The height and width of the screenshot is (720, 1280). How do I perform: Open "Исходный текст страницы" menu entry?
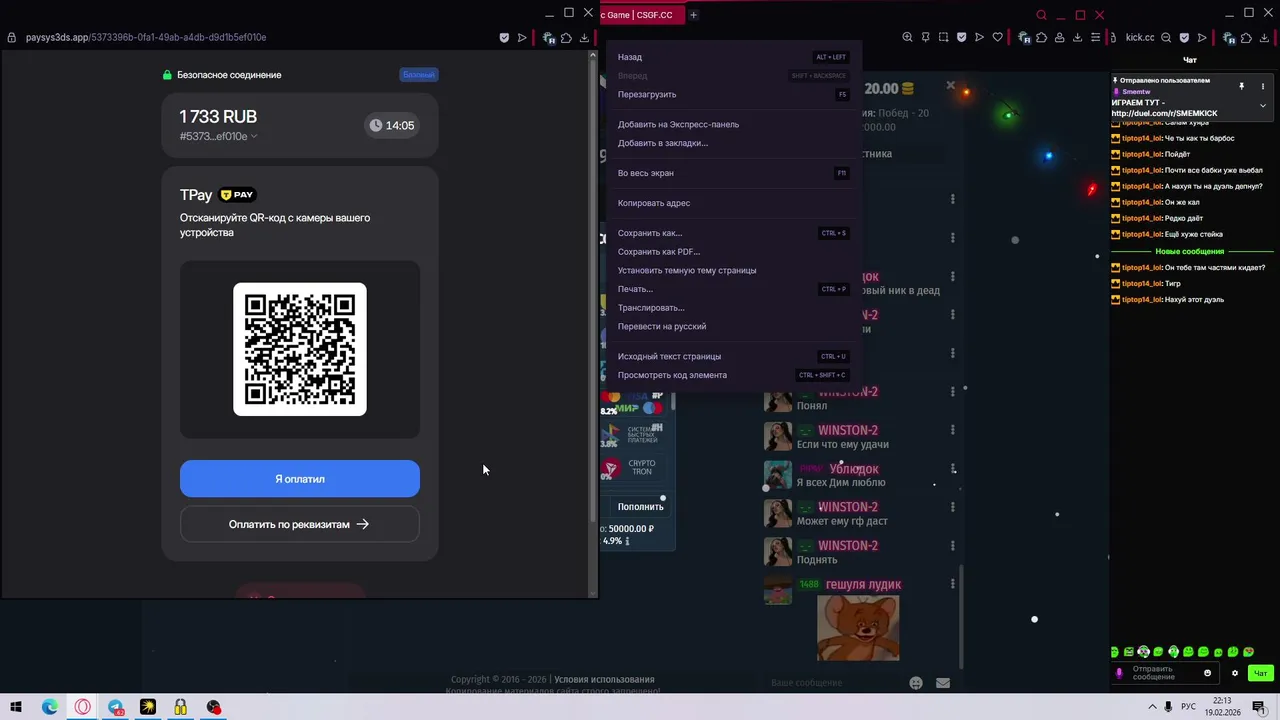[x=733, y=356]
